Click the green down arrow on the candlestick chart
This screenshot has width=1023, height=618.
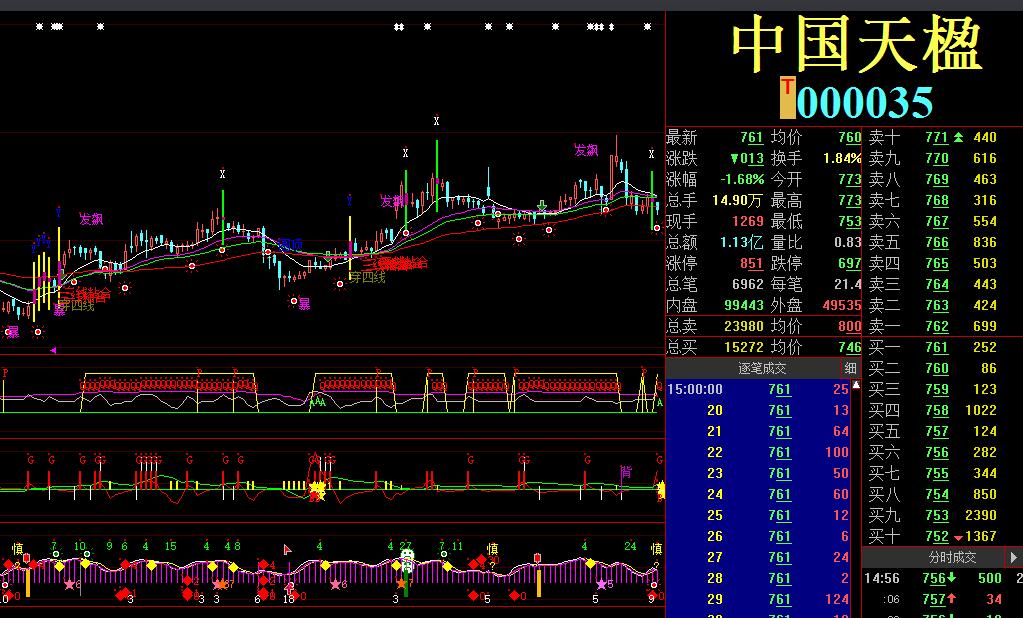coord(542,207)
